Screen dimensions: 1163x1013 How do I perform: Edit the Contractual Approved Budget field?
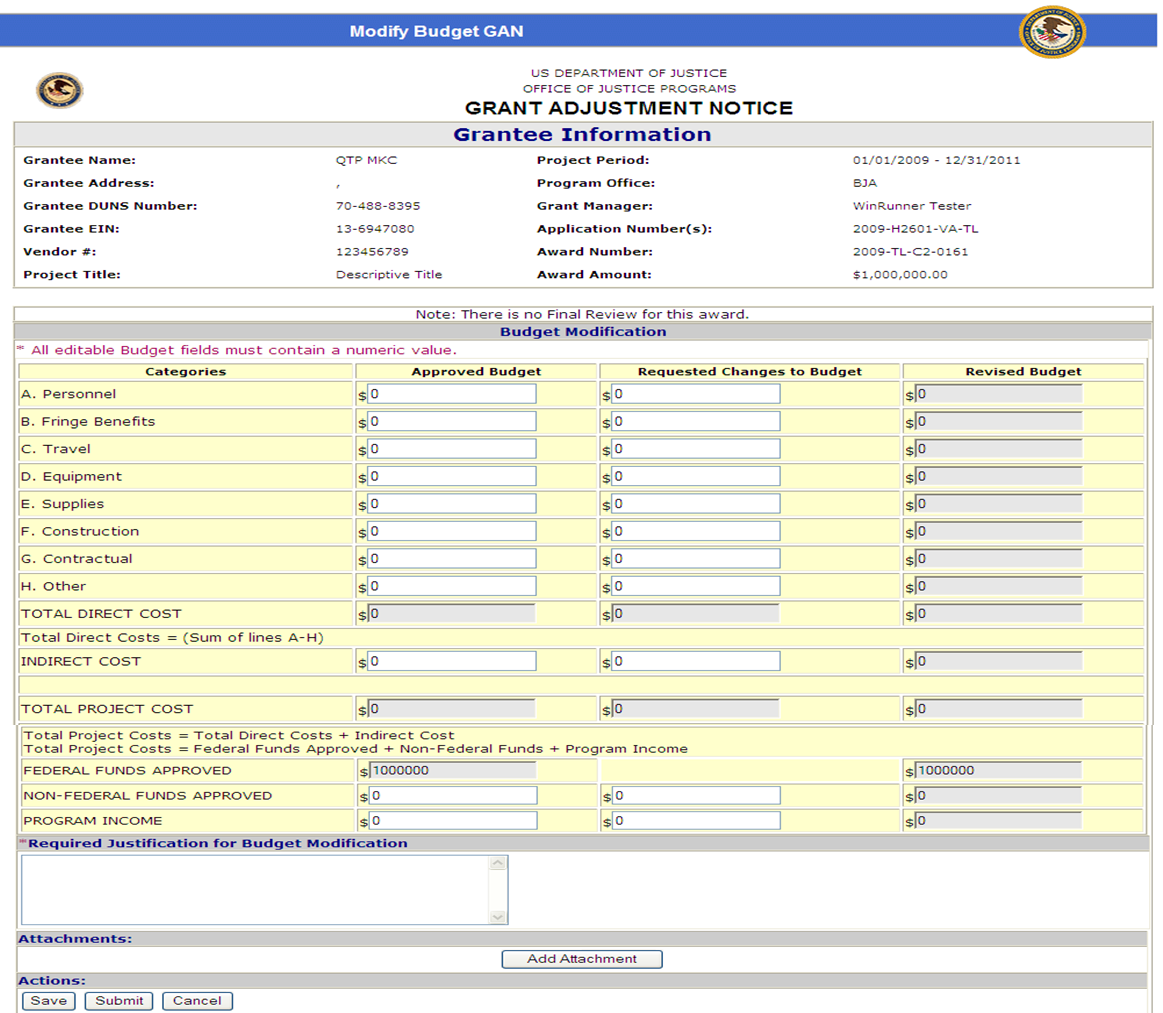452,559
